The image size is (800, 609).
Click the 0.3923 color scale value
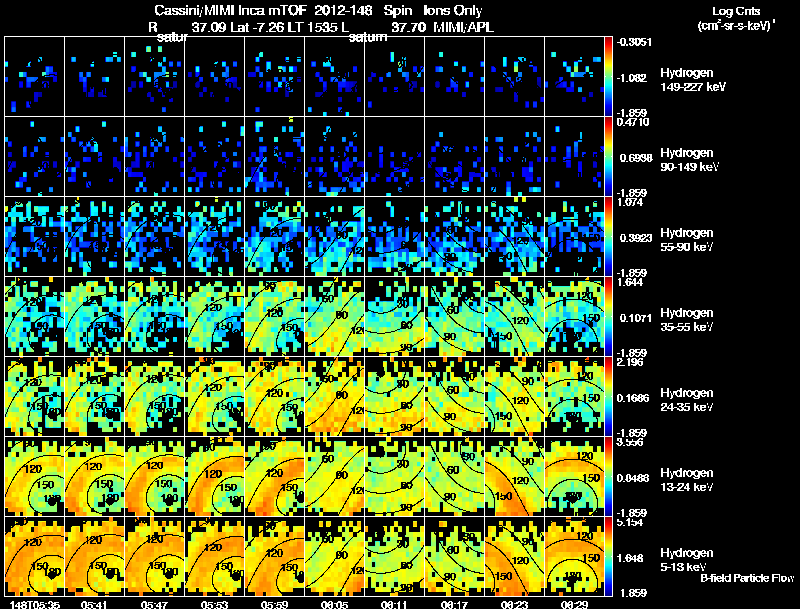point(636,238)
